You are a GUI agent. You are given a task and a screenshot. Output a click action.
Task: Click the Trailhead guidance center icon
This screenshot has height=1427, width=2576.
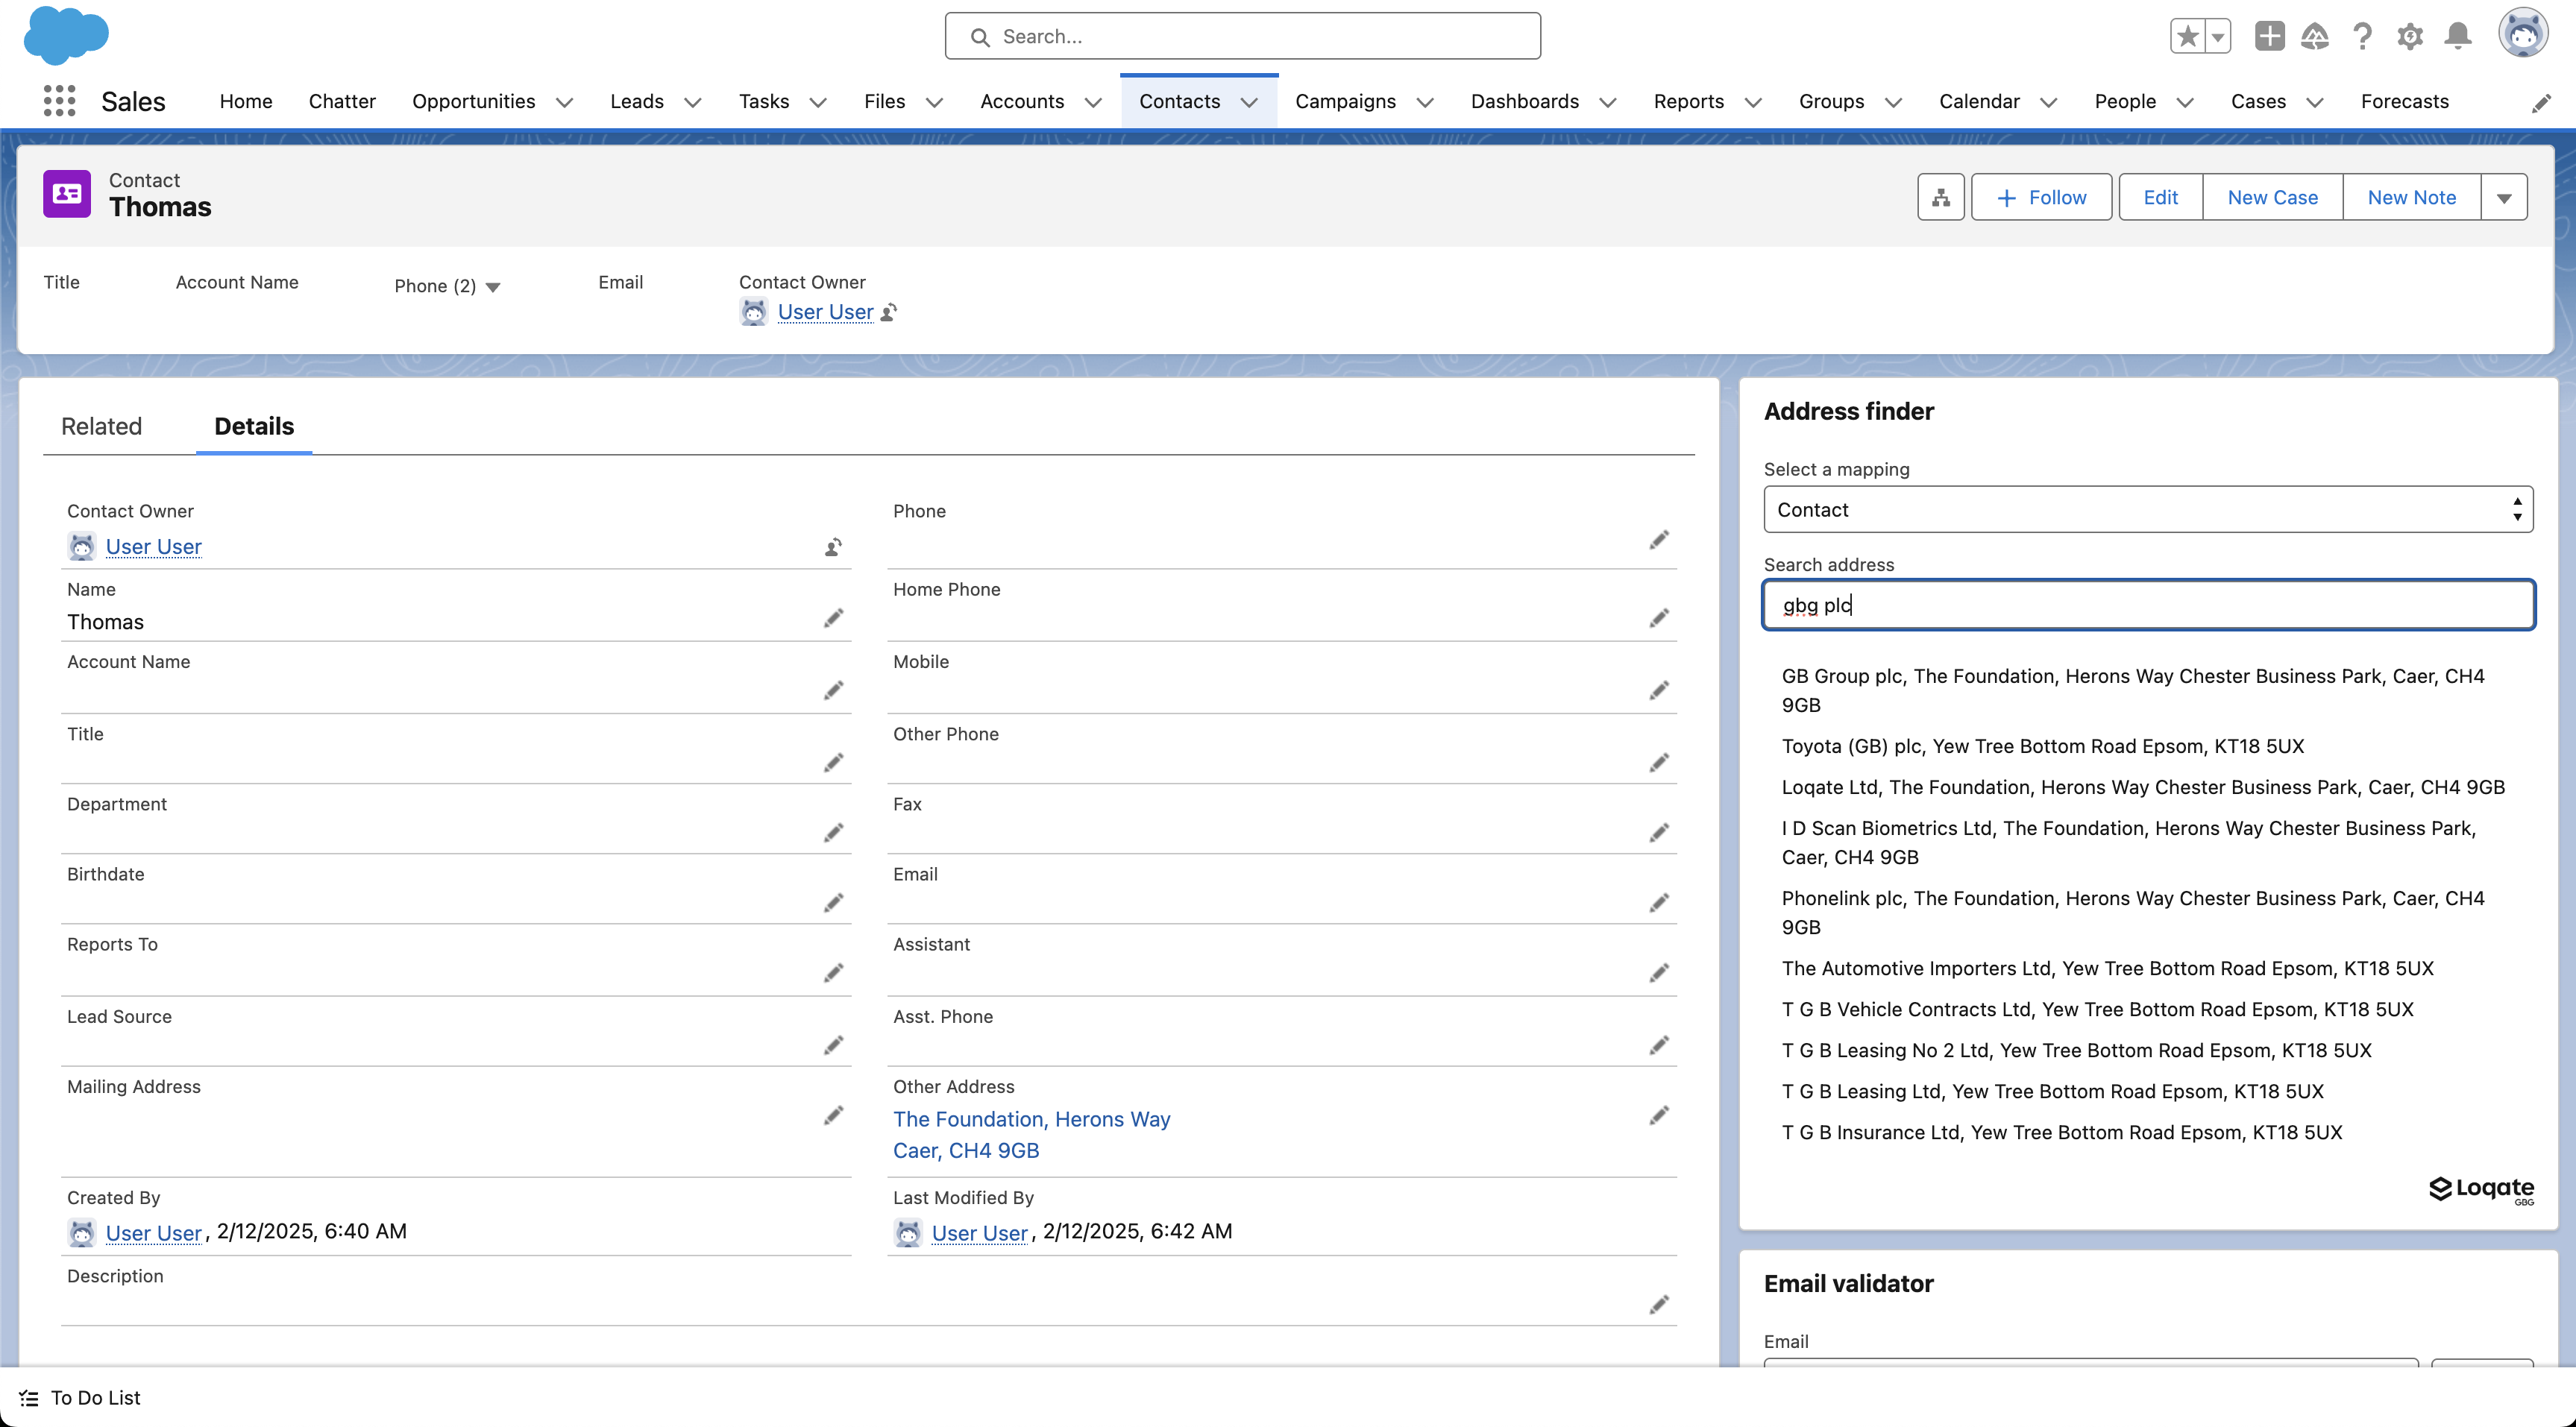[2314, 37]
